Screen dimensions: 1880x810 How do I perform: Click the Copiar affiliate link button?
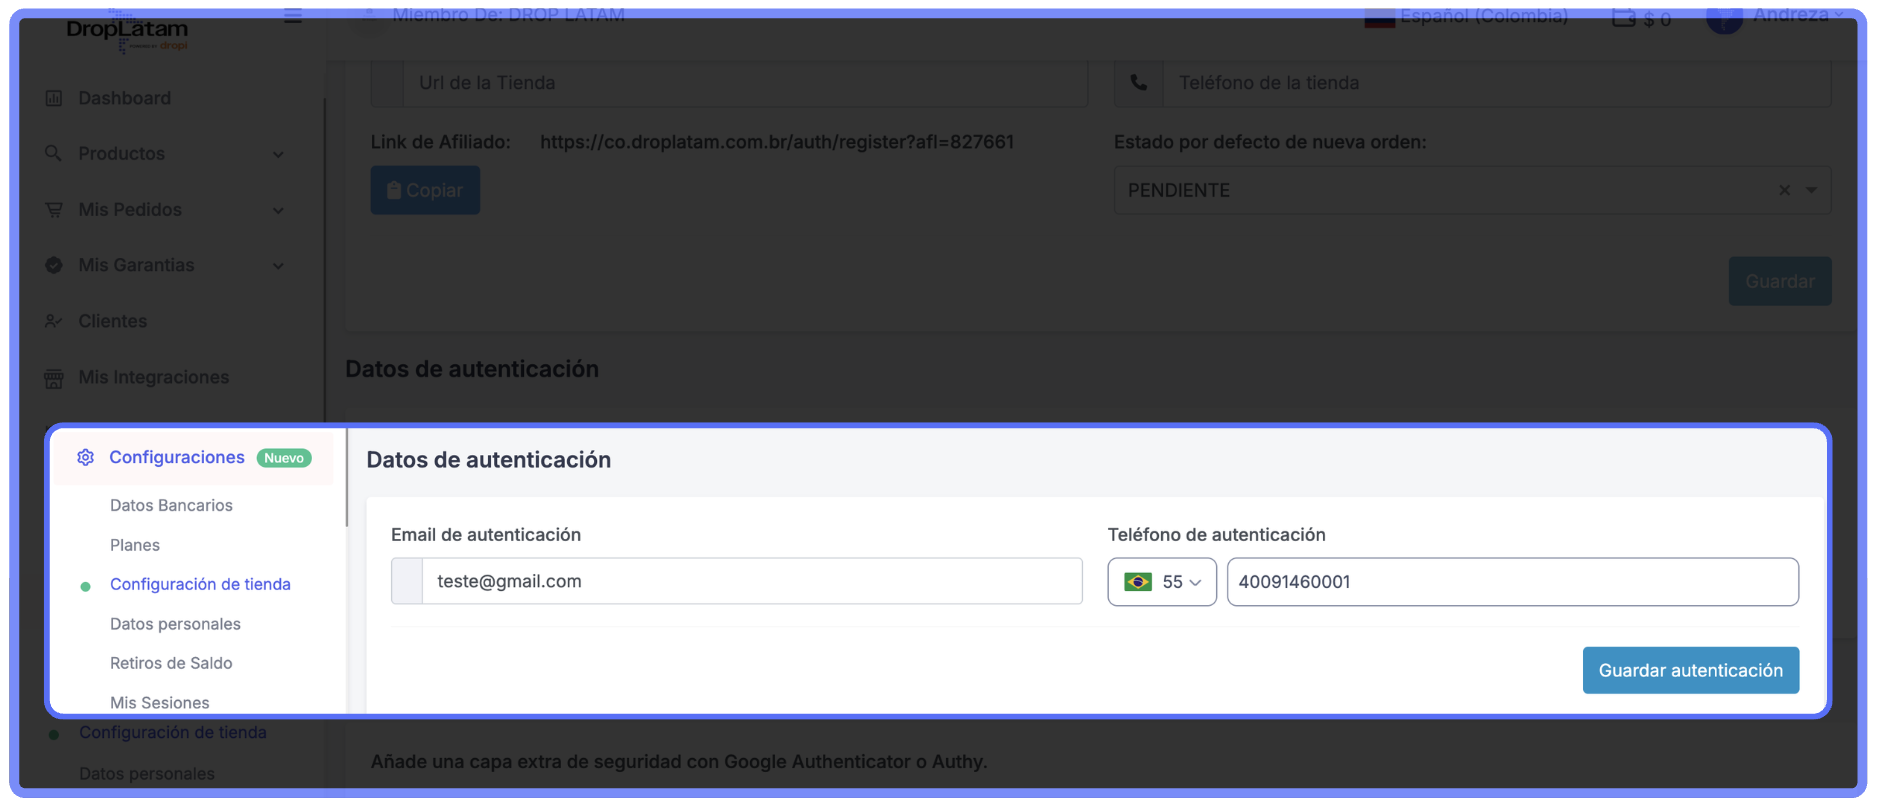[x=425, y=190]
